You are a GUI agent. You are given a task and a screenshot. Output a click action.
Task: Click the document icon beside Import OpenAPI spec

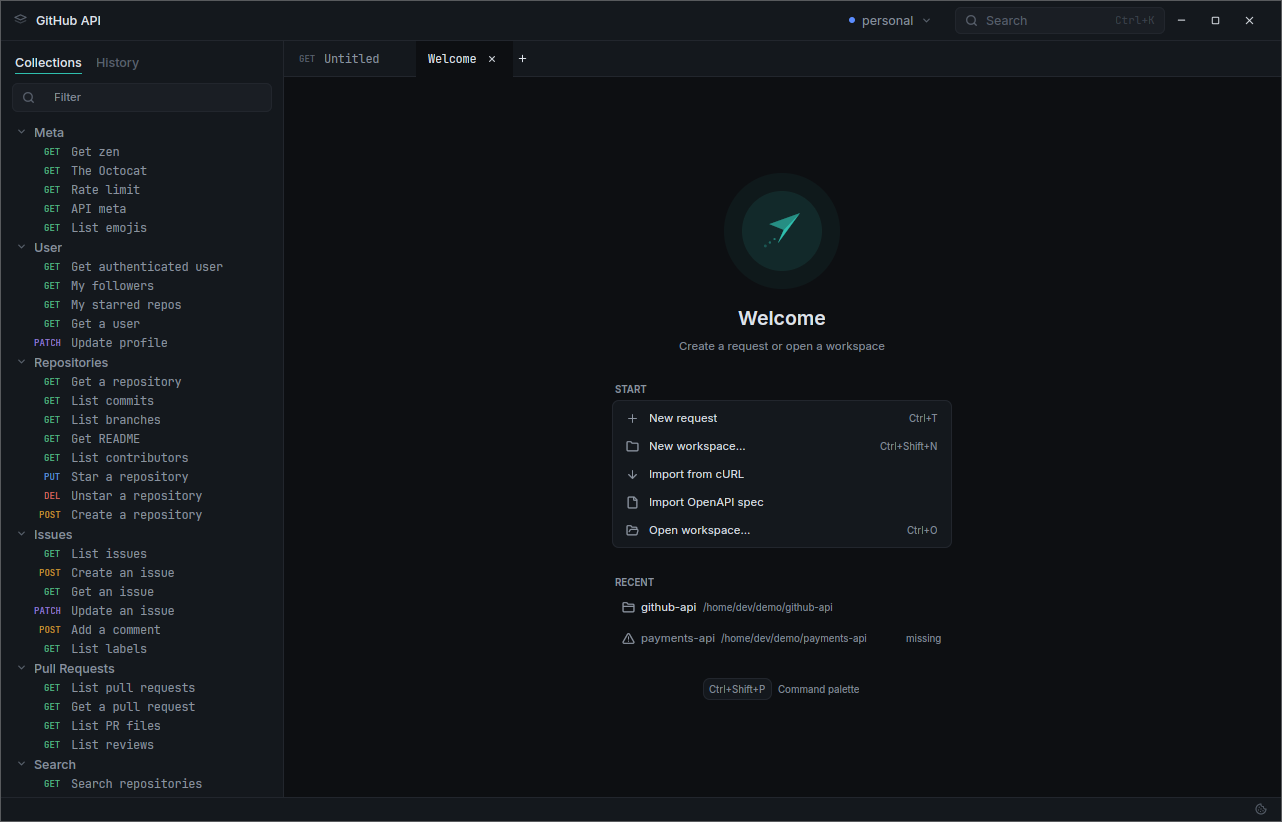pyautogui.click(x=632, y=502)
